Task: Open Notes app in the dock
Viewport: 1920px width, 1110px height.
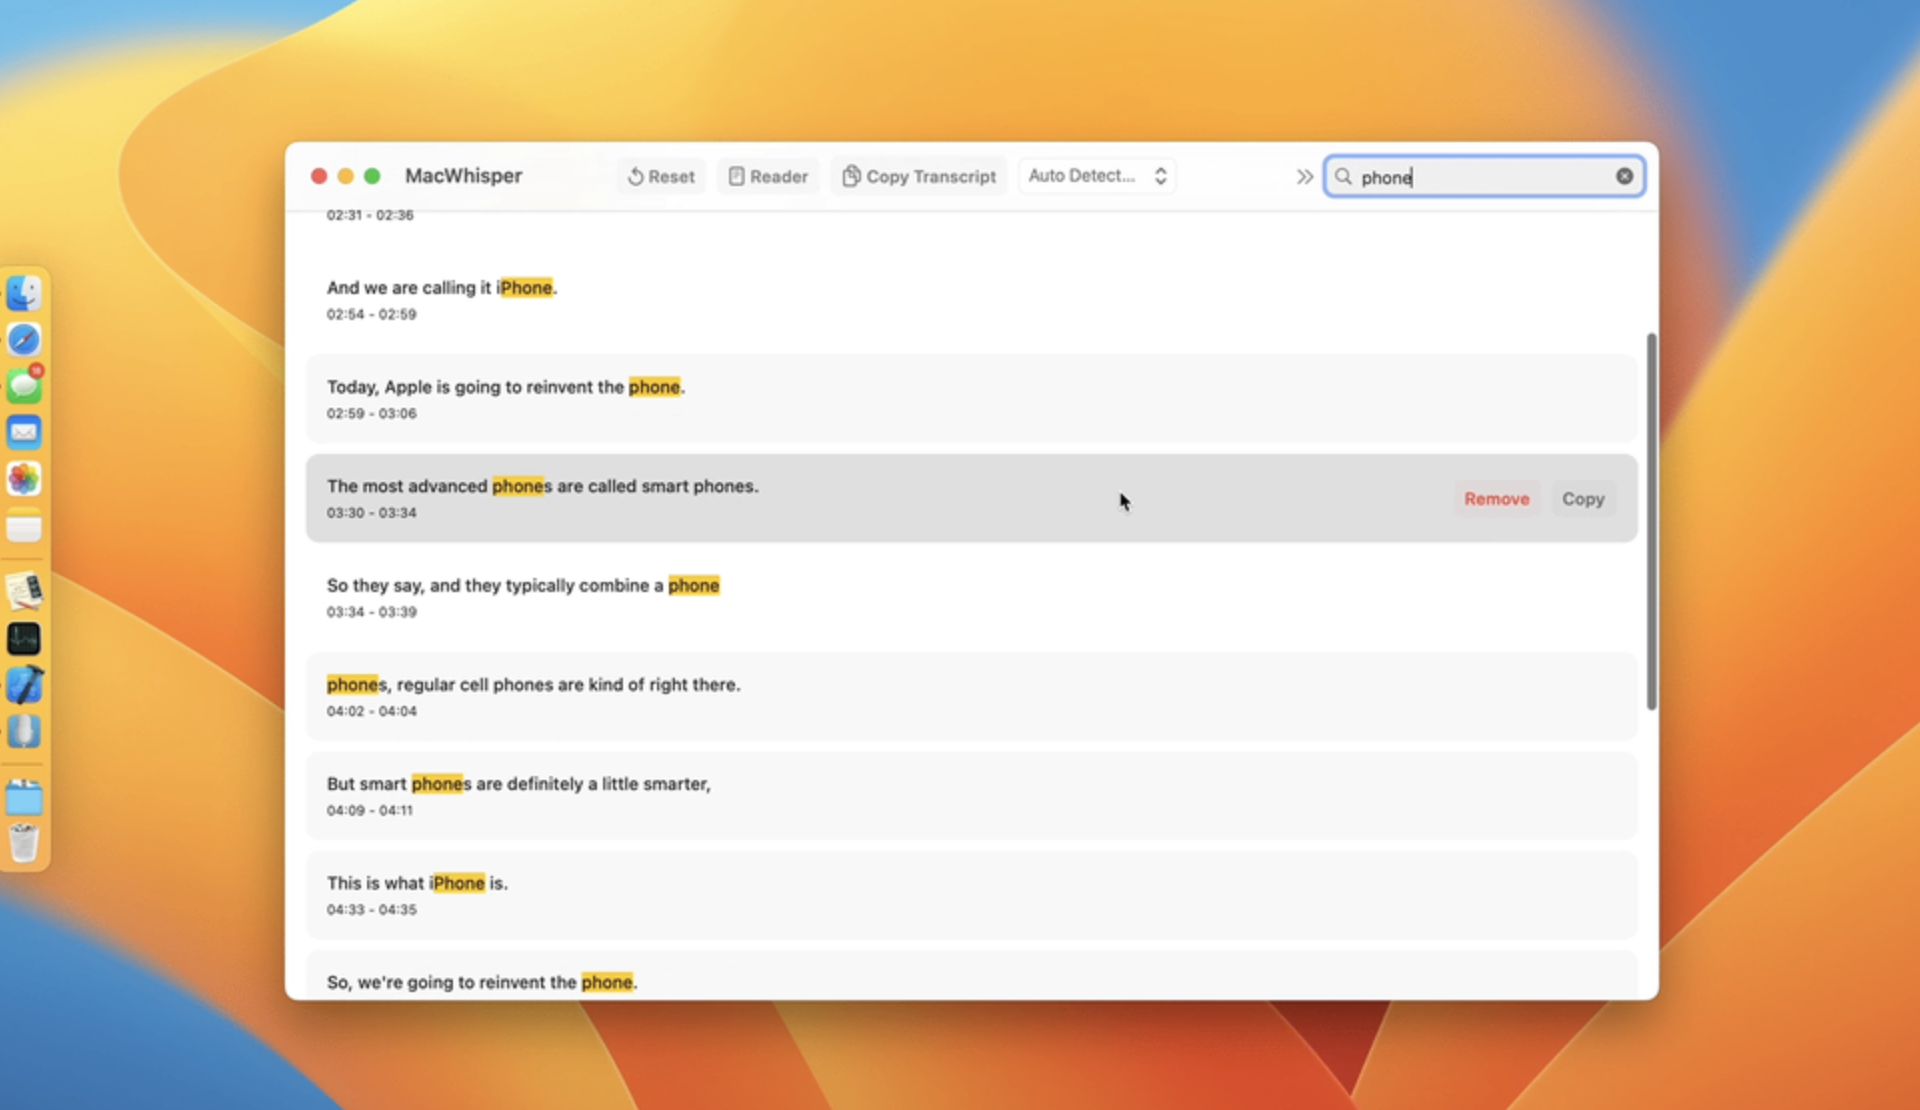Action: point(24,526)
